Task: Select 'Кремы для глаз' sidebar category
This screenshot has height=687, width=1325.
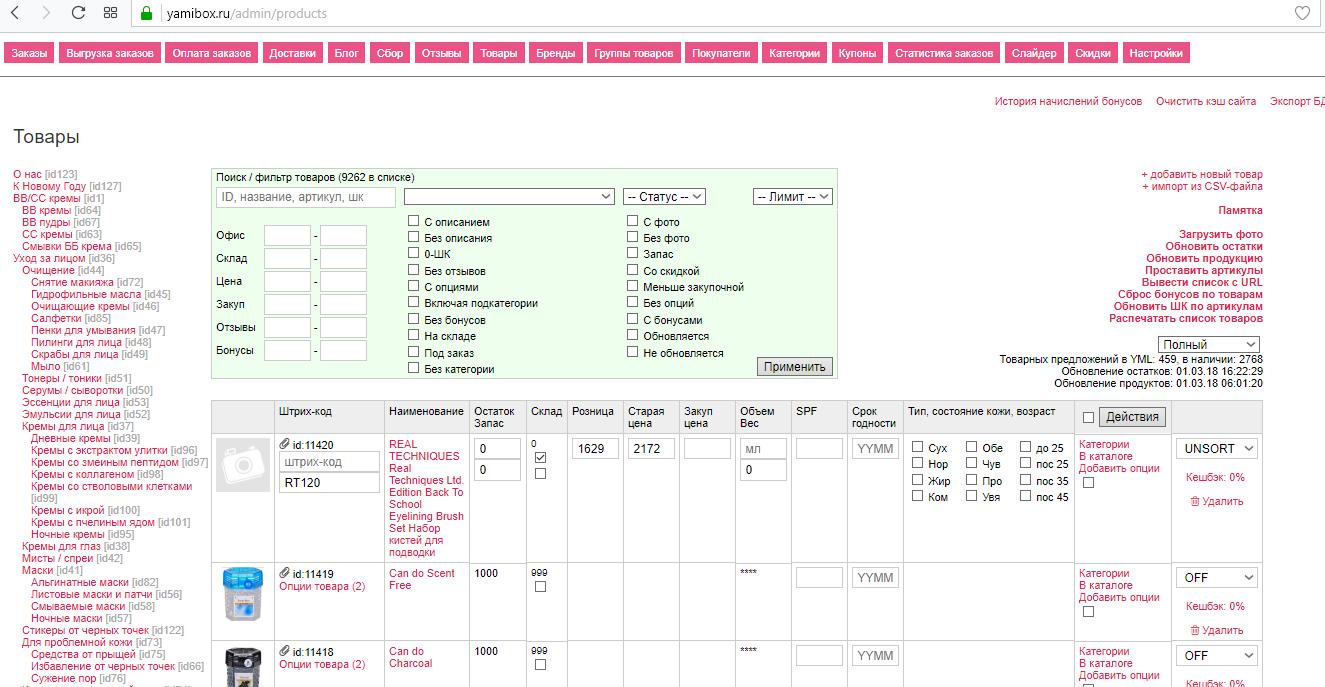Action: point(61,546)
